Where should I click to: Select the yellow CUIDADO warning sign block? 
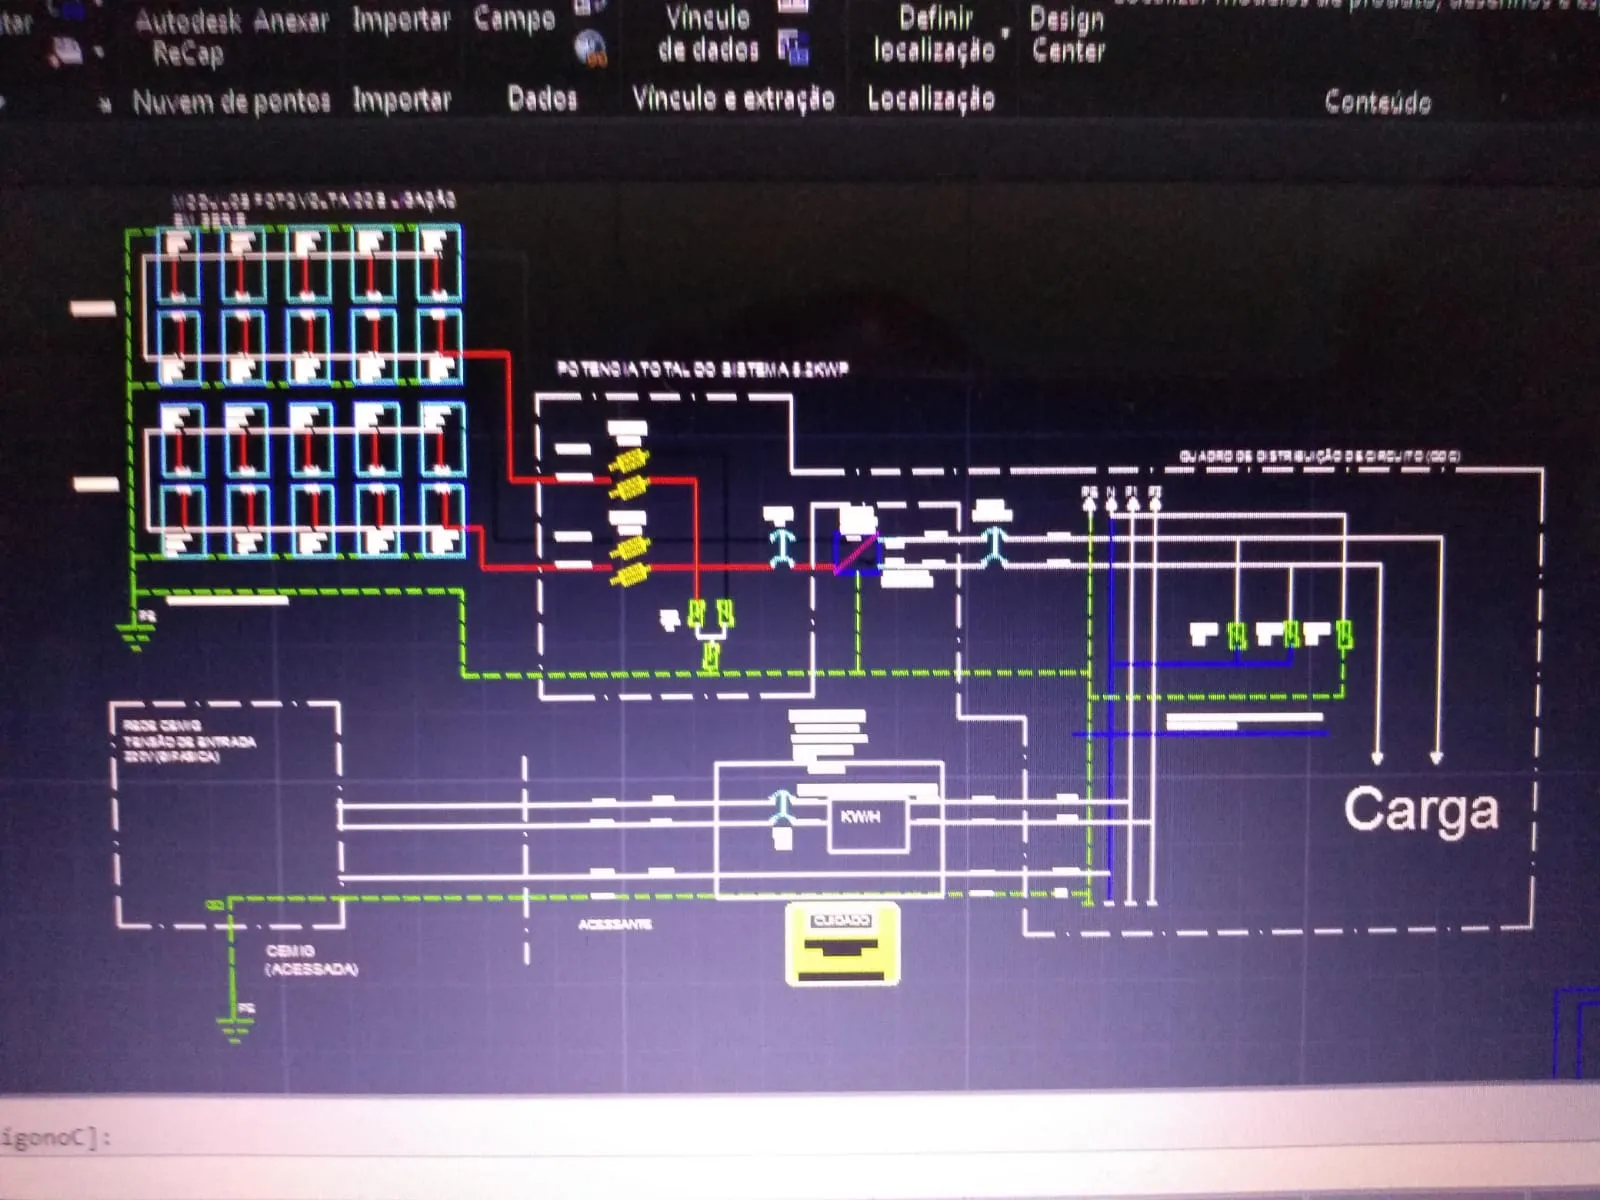click(842, 944)
